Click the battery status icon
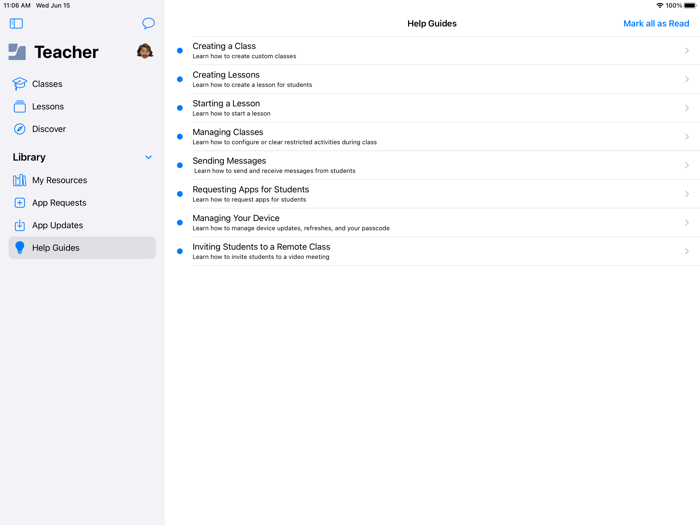The height and width of the screenshot is (525, 700). coord(690,5)
